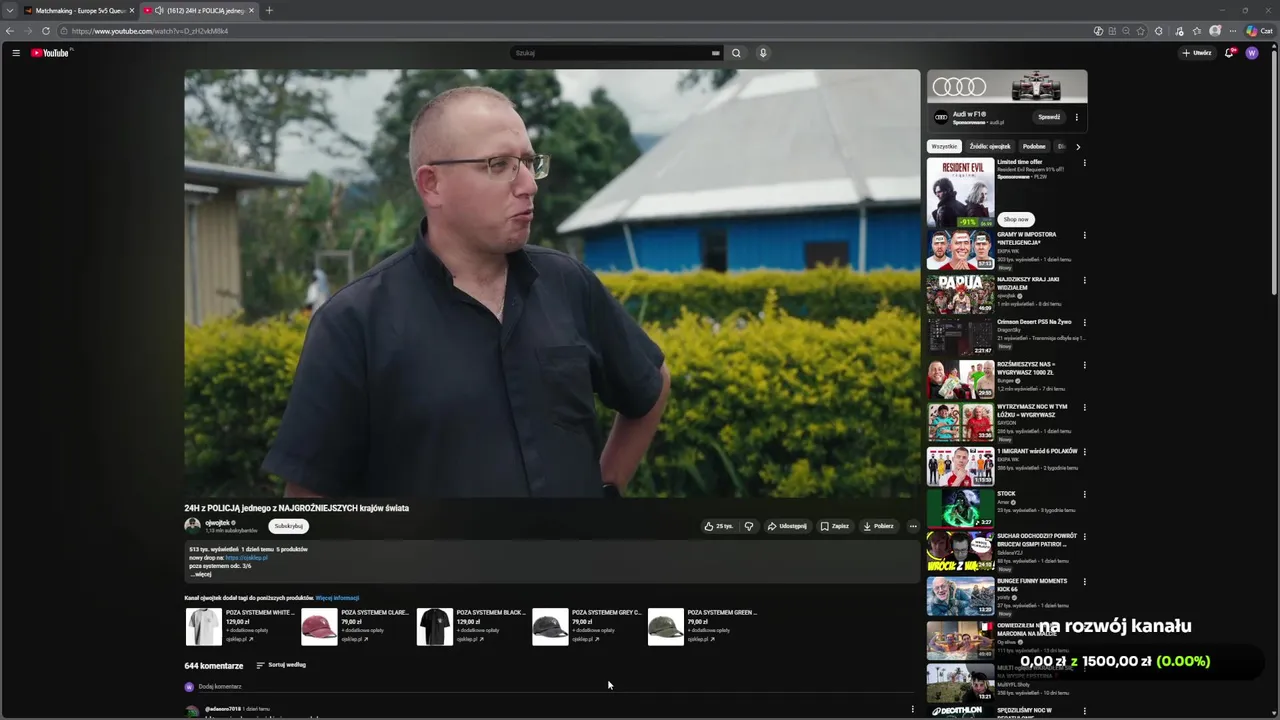Close the Matchmaking browser tab
The image size is (1280, 720).
click(131, 10)
